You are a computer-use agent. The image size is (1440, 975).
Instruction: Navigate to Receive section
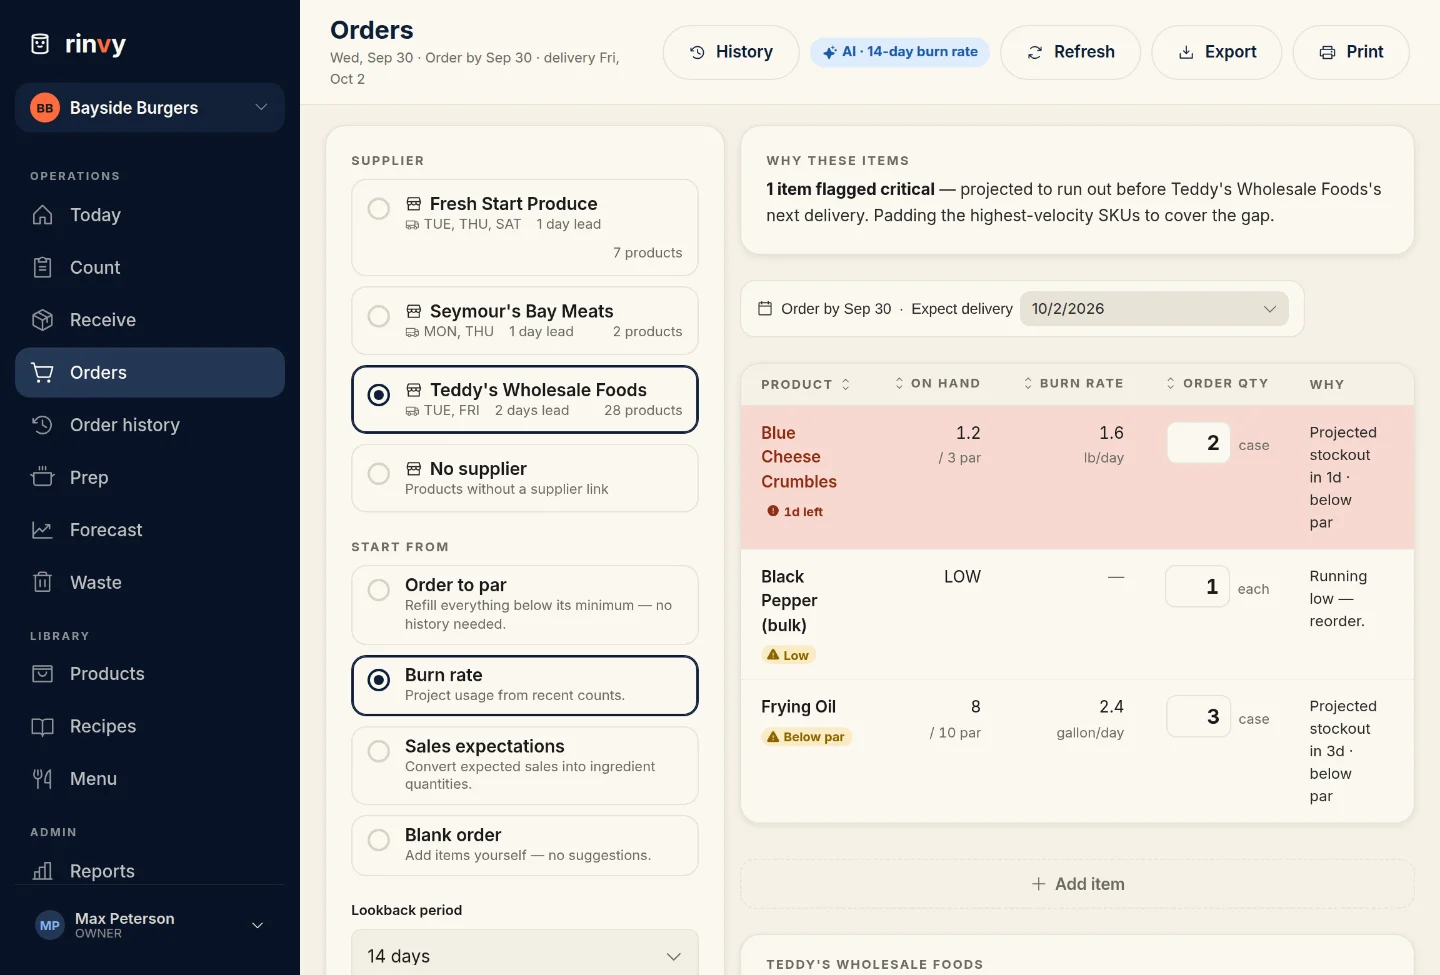150,320
